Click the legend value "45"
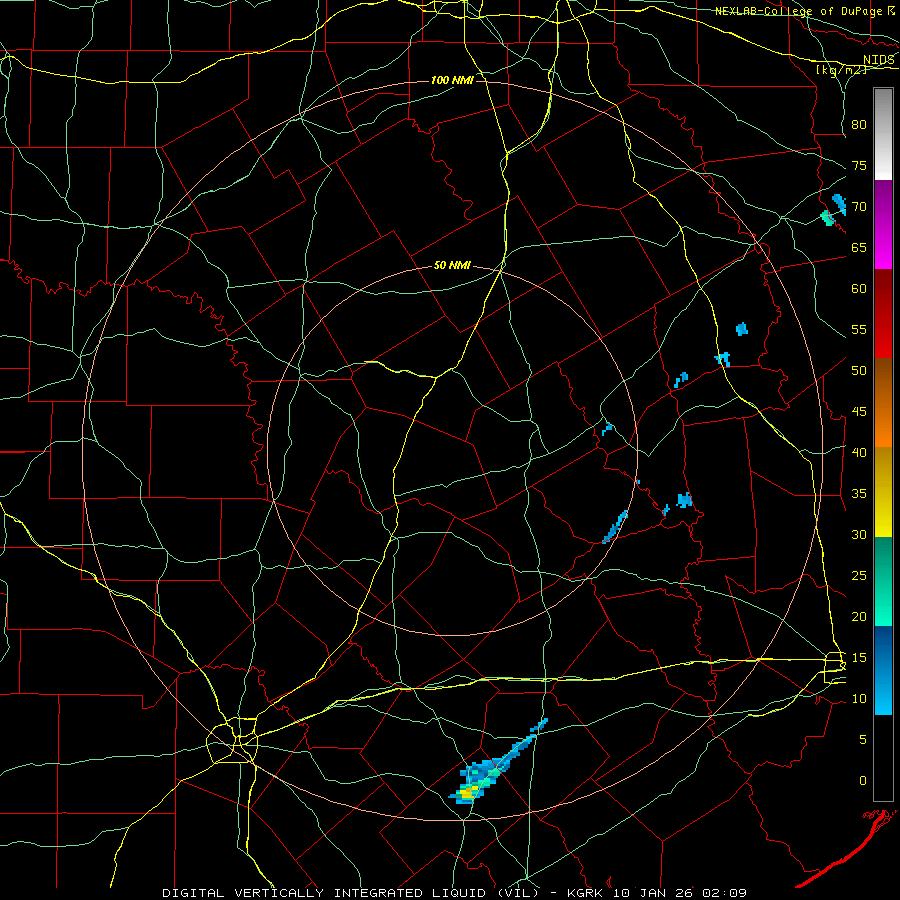This screenshot has height=900, width=900. pyautogui.click(x=859, y=412)
